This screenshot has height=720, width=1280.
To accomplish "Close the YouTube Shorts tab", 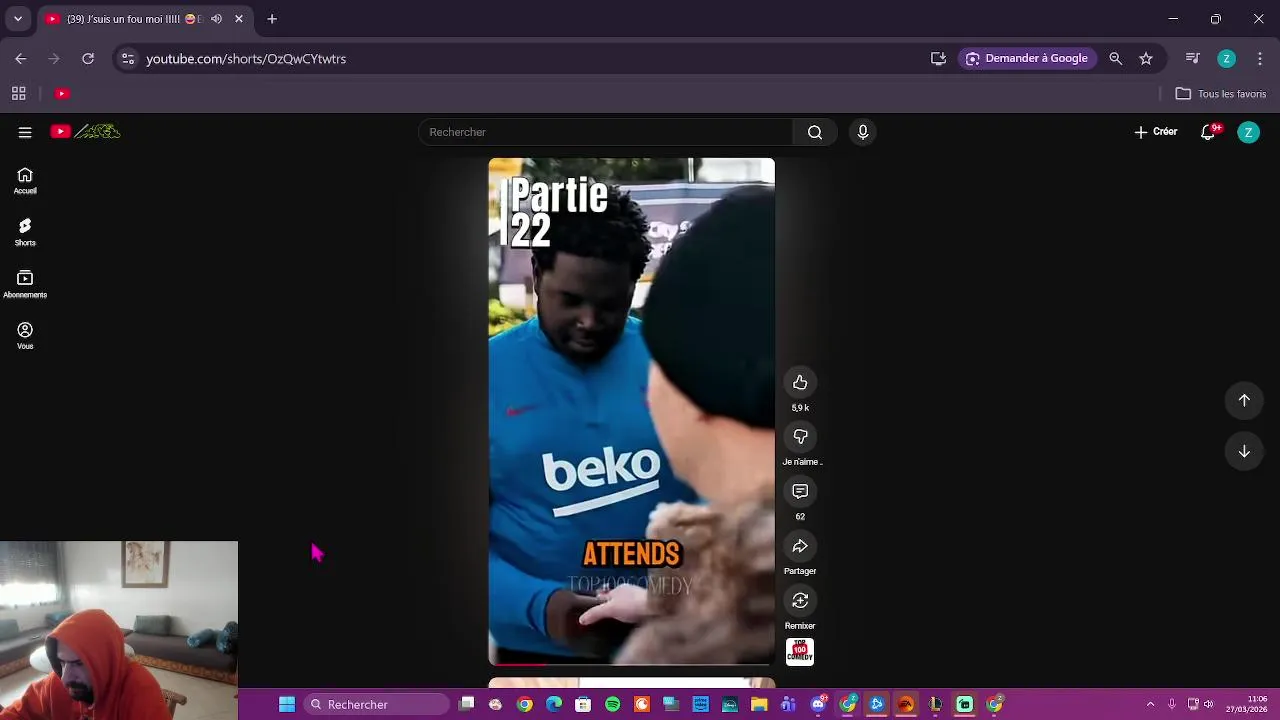I will [239, 19].
